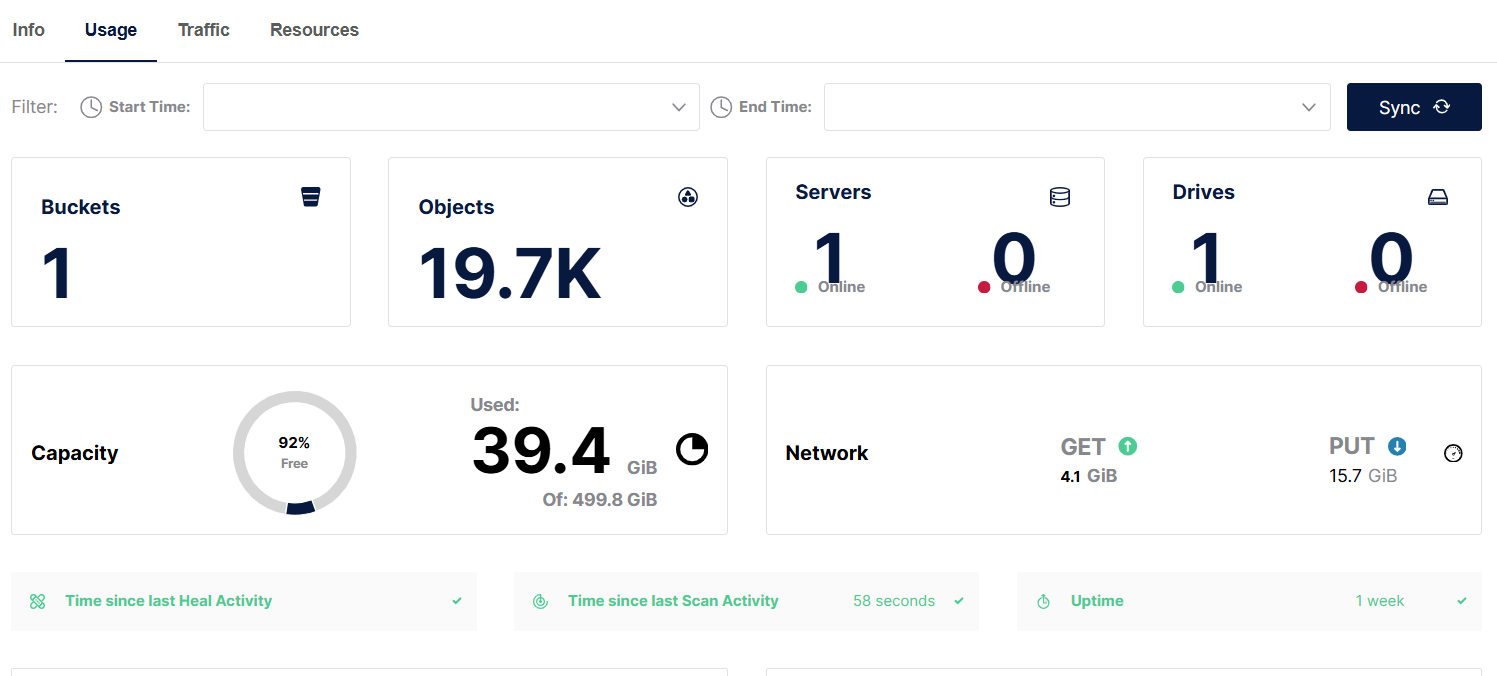Click the capacity pie chart icon
This screenshot has width=1497, height=676.
[x=692, y=450]
